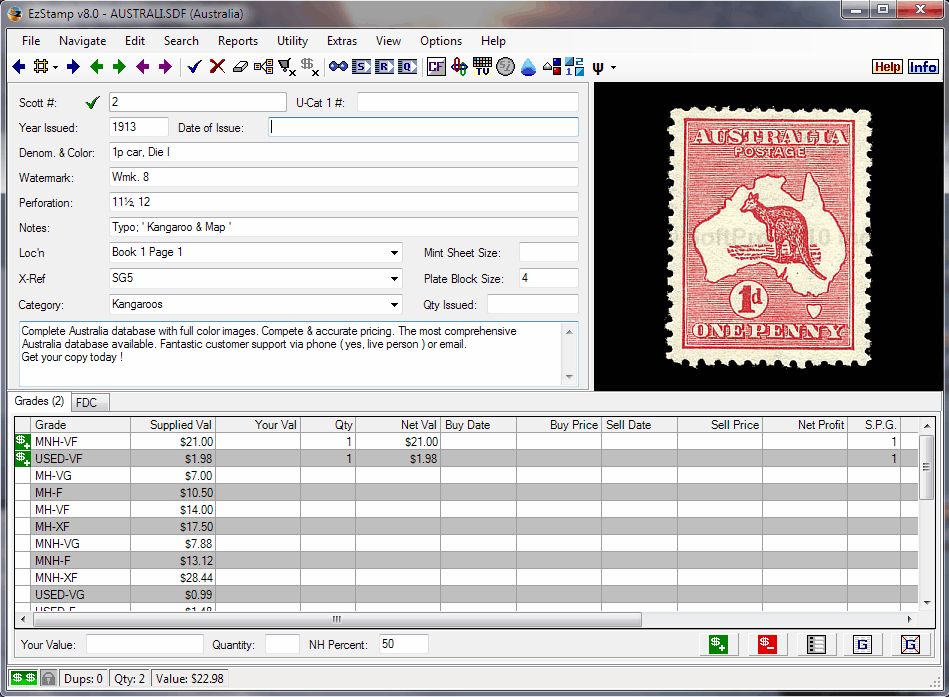Image resolution: width=949 pixels, height=697 pixels.
Task: Click the blue water drop toolbar icon
Action: (x=528, y=67)
